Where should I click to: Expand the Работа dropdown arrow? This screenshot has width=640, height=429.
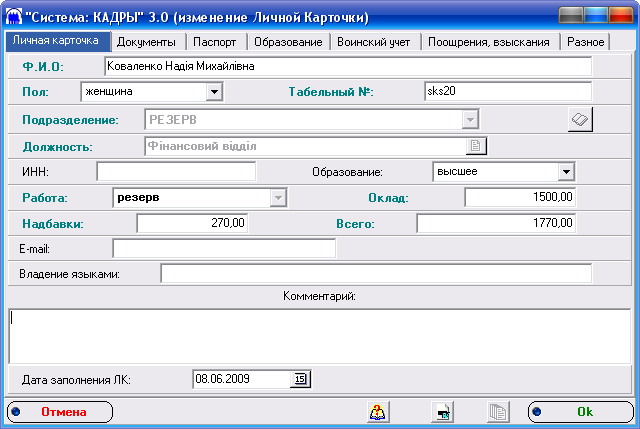278,198
